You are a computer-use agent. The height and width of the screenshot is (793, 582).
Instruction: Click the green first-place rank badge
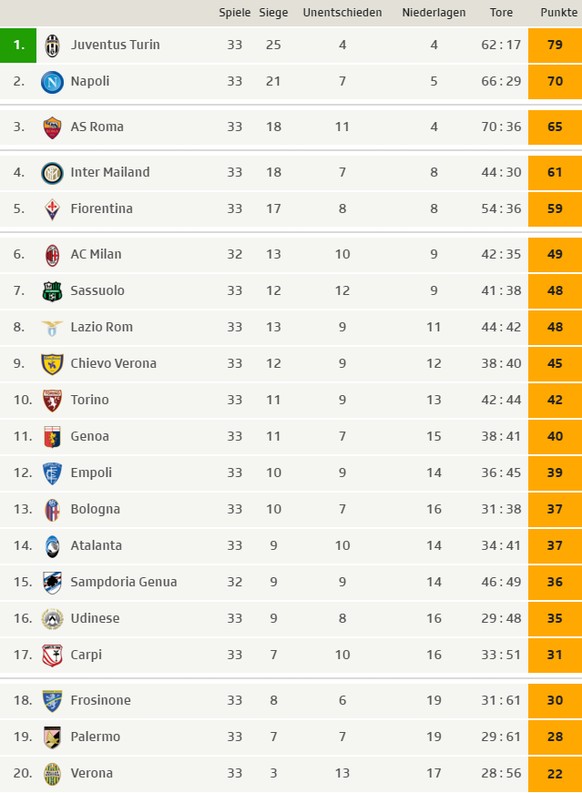pyautogui.click(x=18, y=45)
